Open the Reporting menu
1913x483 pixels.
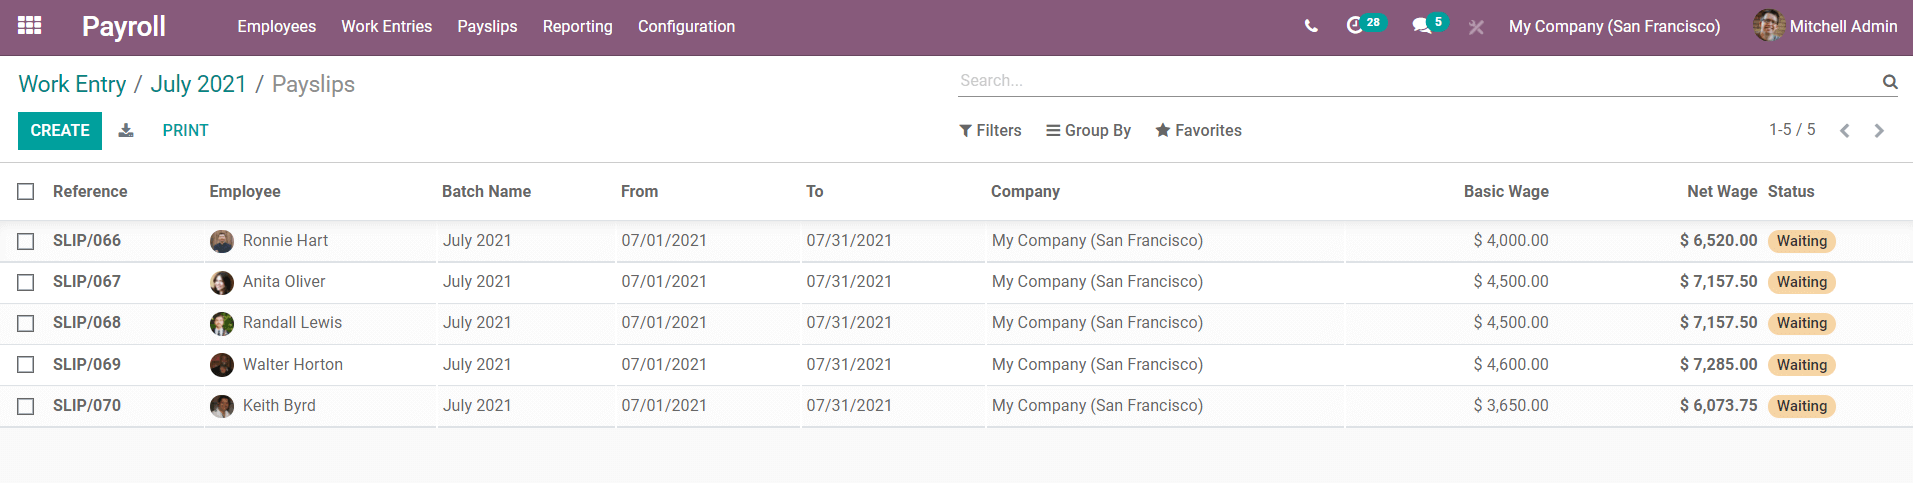pos(577,27)
